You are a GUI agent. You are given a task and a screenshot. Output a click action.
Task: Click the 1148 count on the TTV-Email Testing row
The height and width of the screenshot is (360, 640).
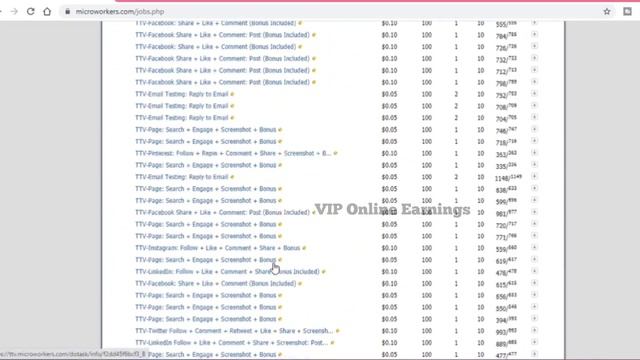coord(508,178)
